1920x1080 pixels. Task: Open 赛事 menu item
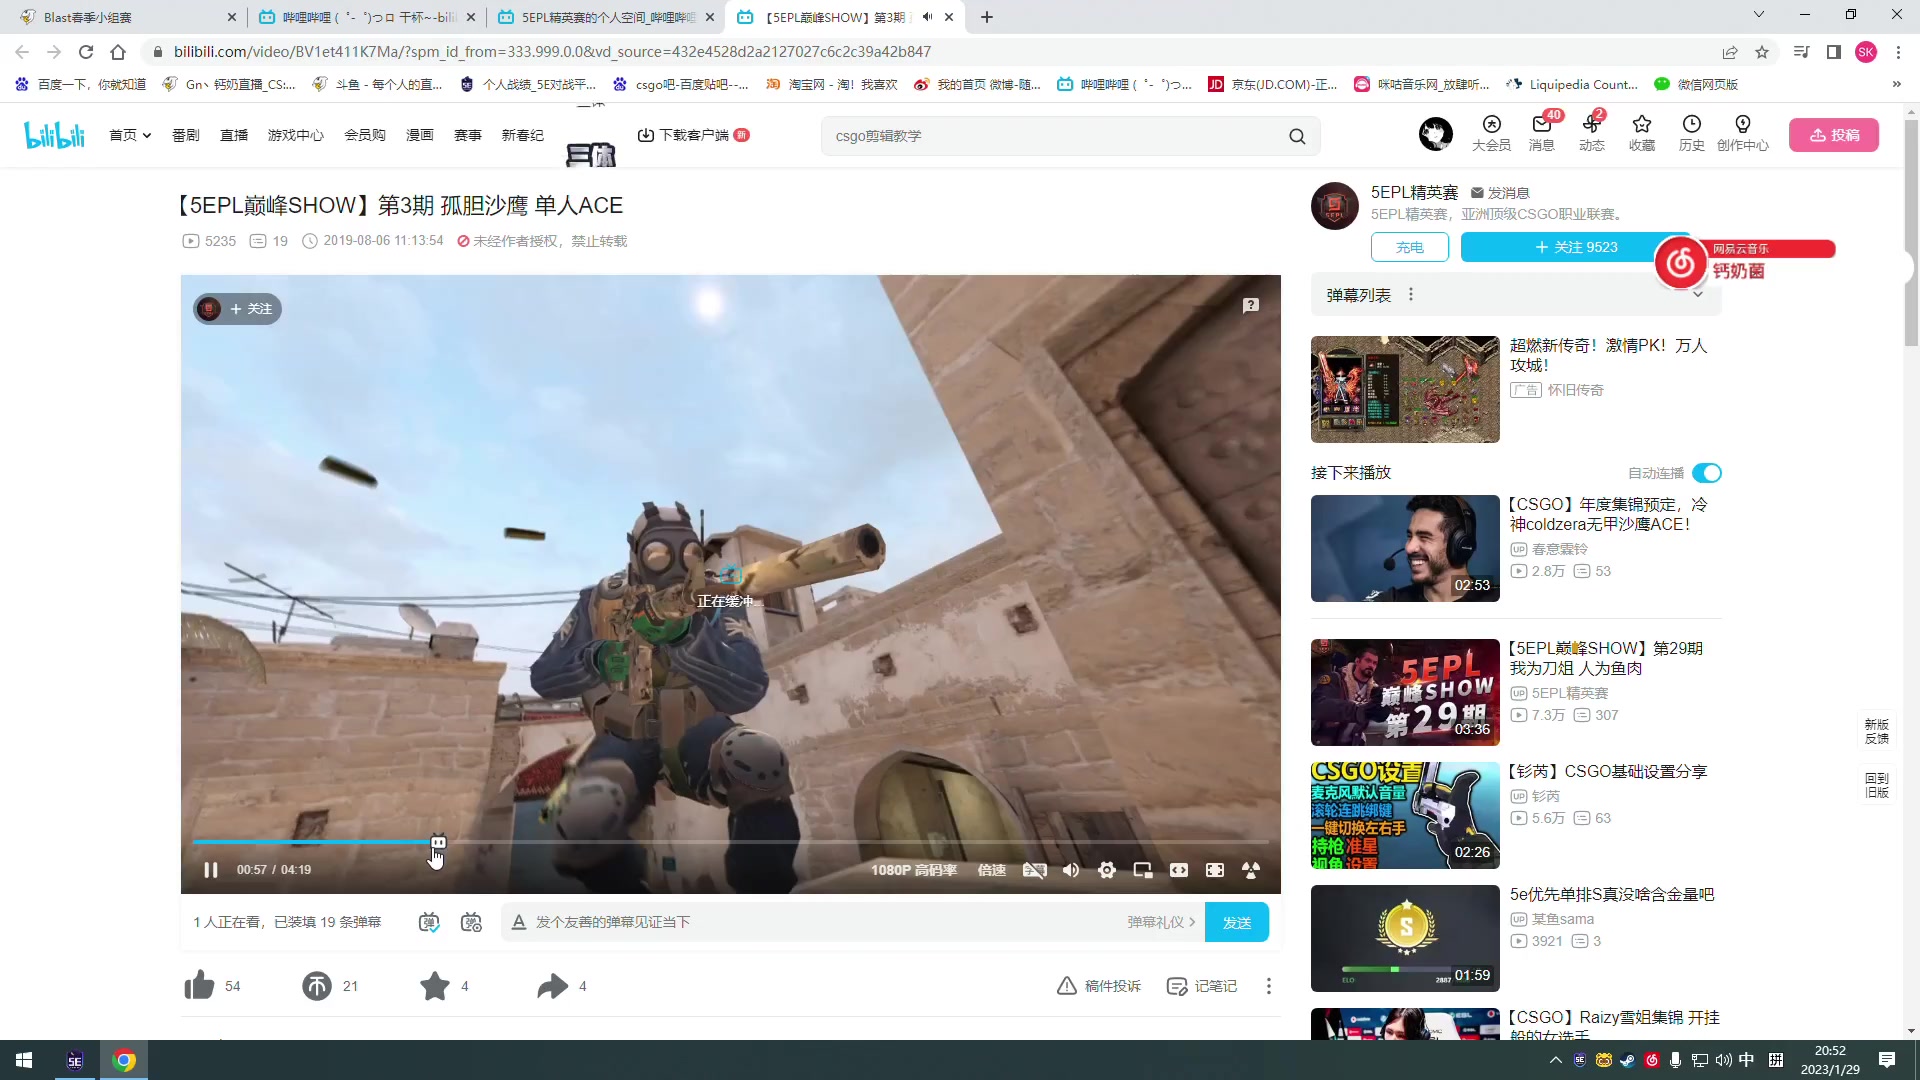coord(468,135)
